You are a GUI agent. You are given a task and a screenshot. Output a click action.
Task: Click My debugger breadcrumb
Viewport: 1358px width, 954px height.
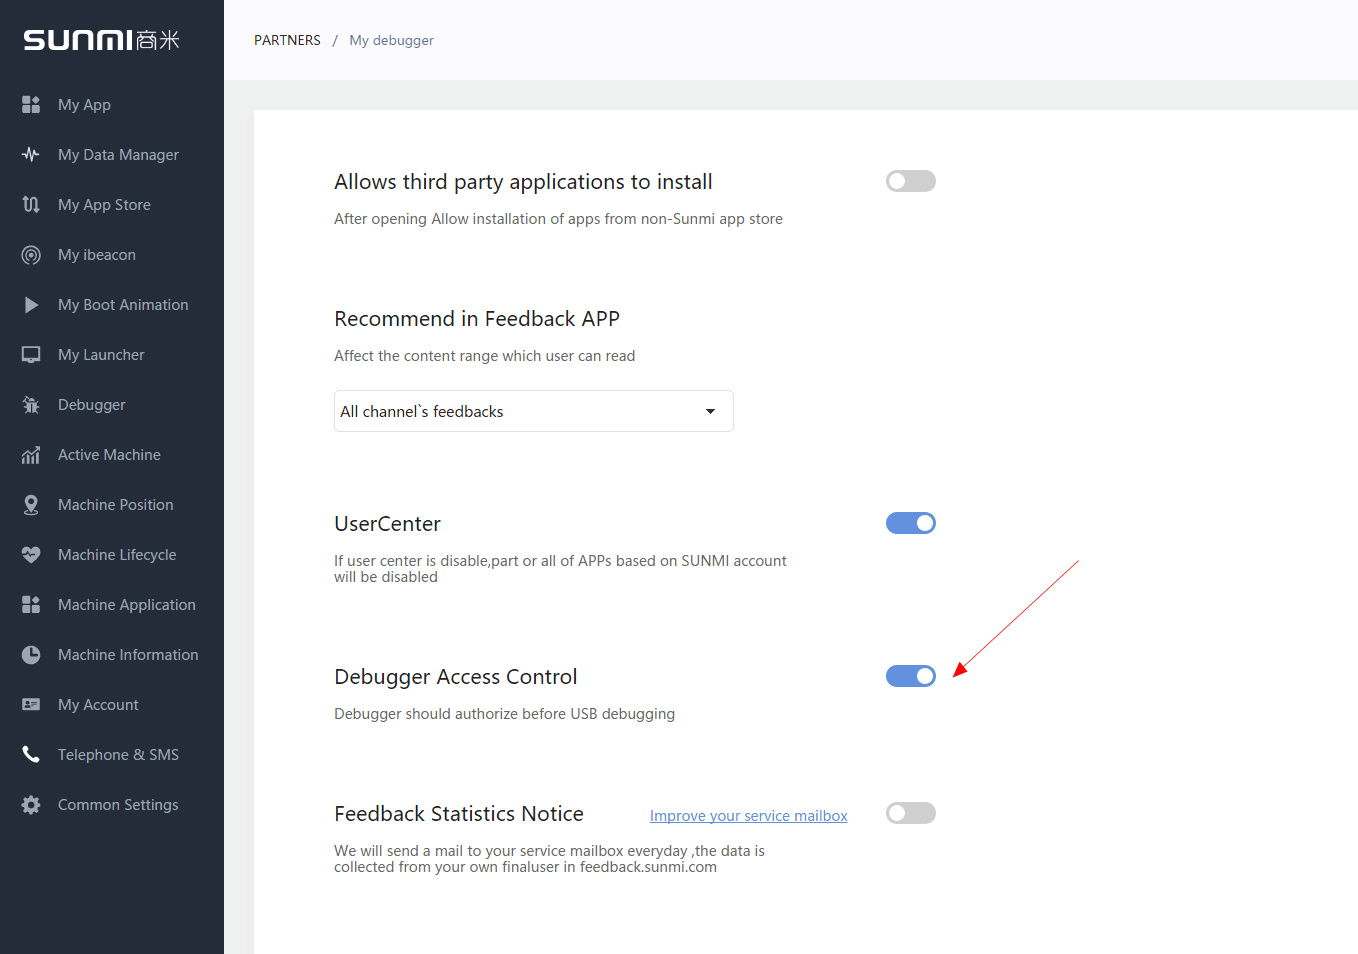coord(391,40)
